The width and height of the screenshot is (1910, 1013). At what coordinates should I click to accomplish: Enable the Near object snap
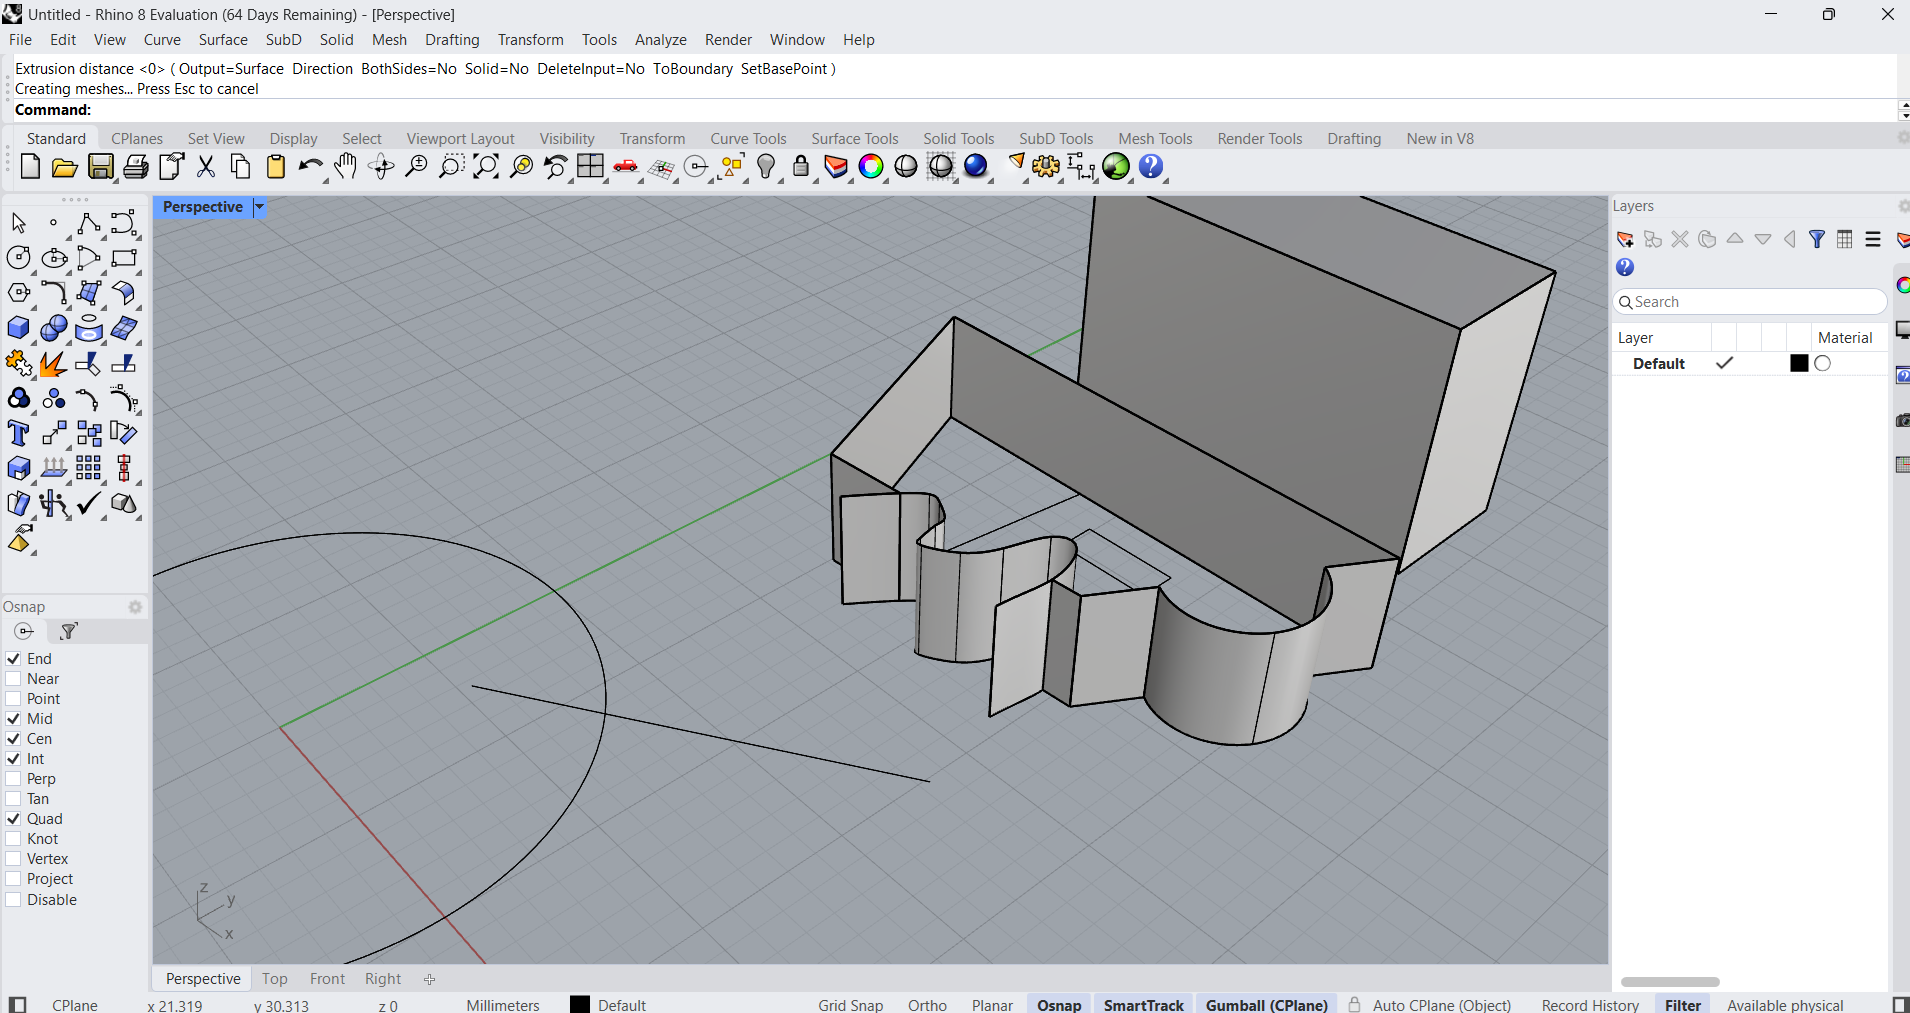point(13,678)
